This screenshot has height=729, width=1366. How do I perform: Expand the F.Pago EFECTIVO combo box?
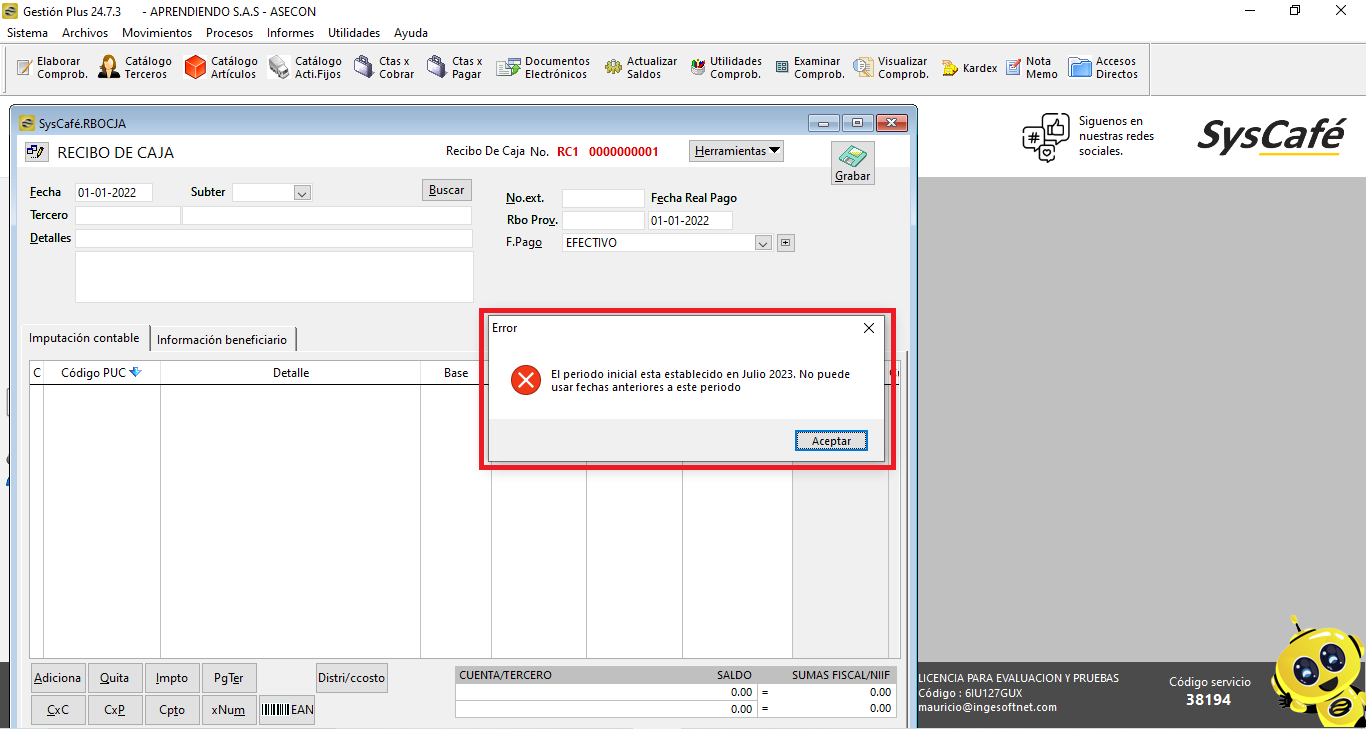pos(763,243)
